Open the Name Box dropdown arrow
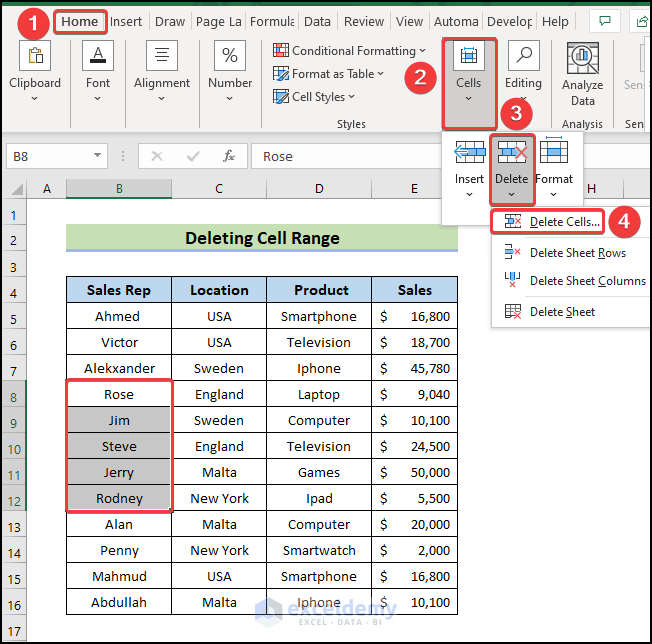 click(x=97, y=155)
